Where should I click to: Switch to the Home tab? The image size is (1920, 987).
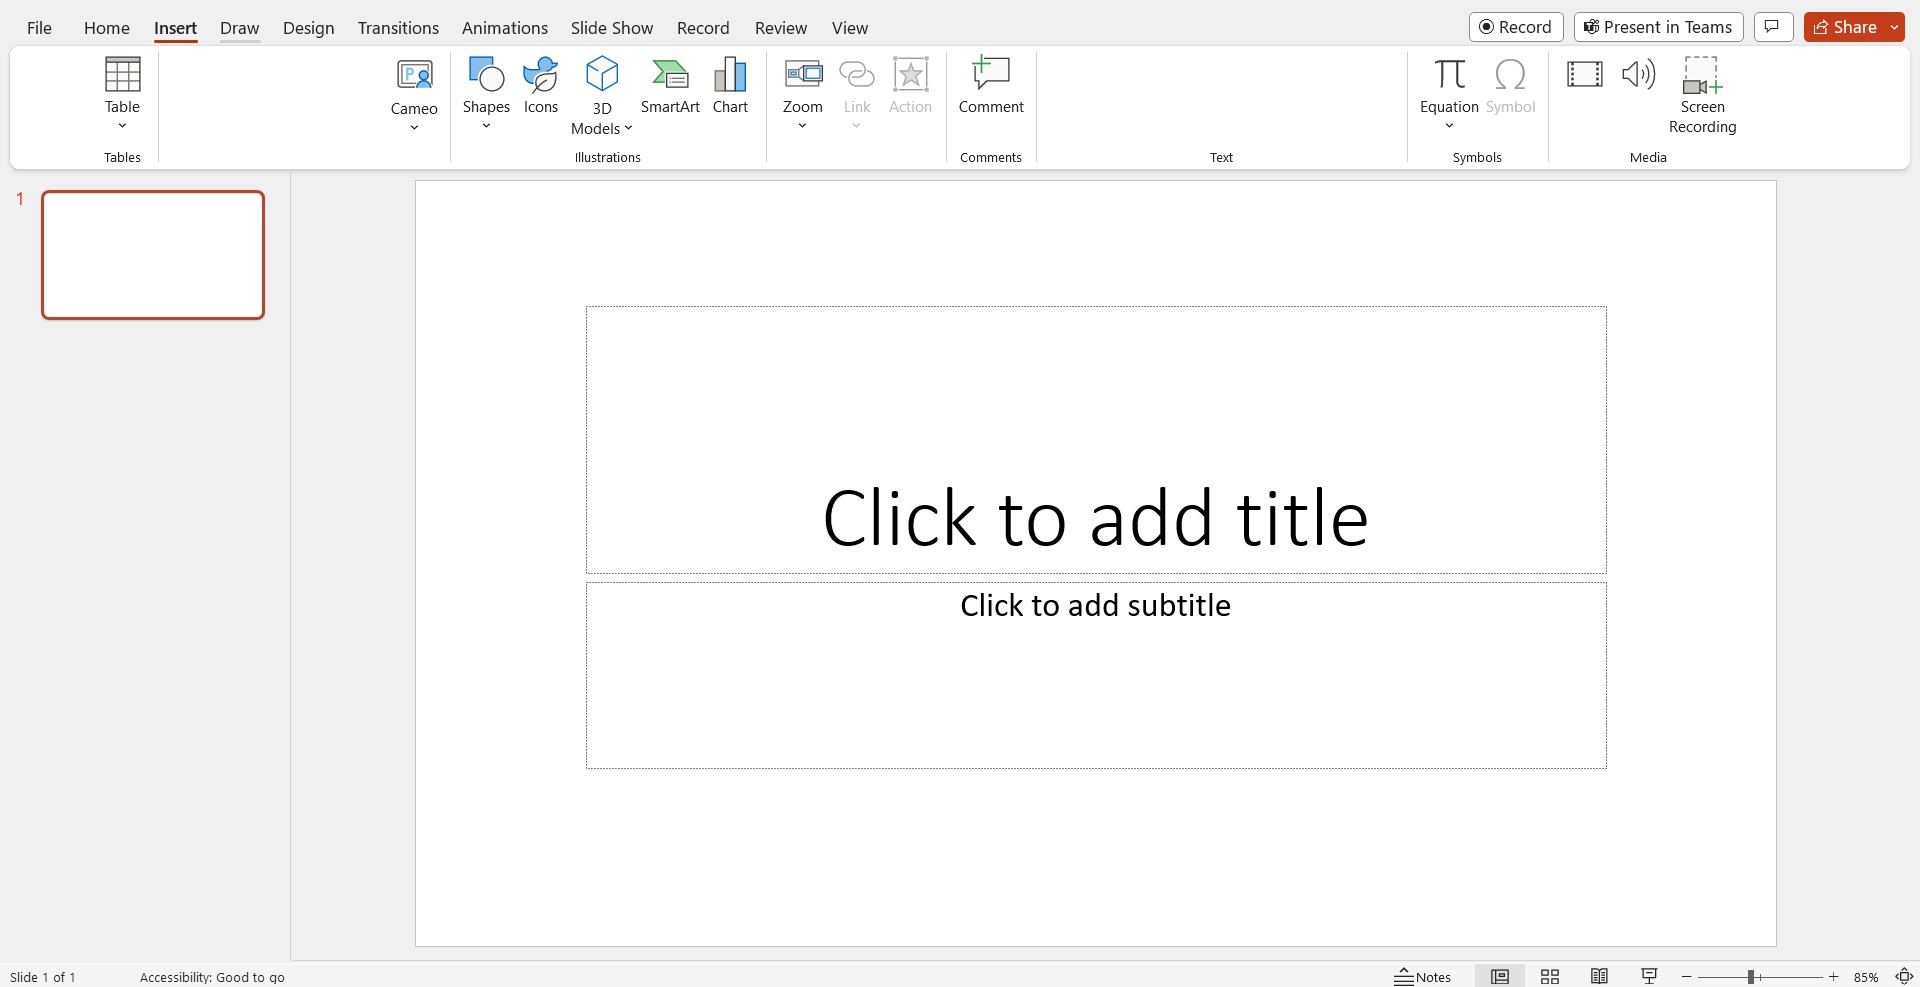coord(107,28)
